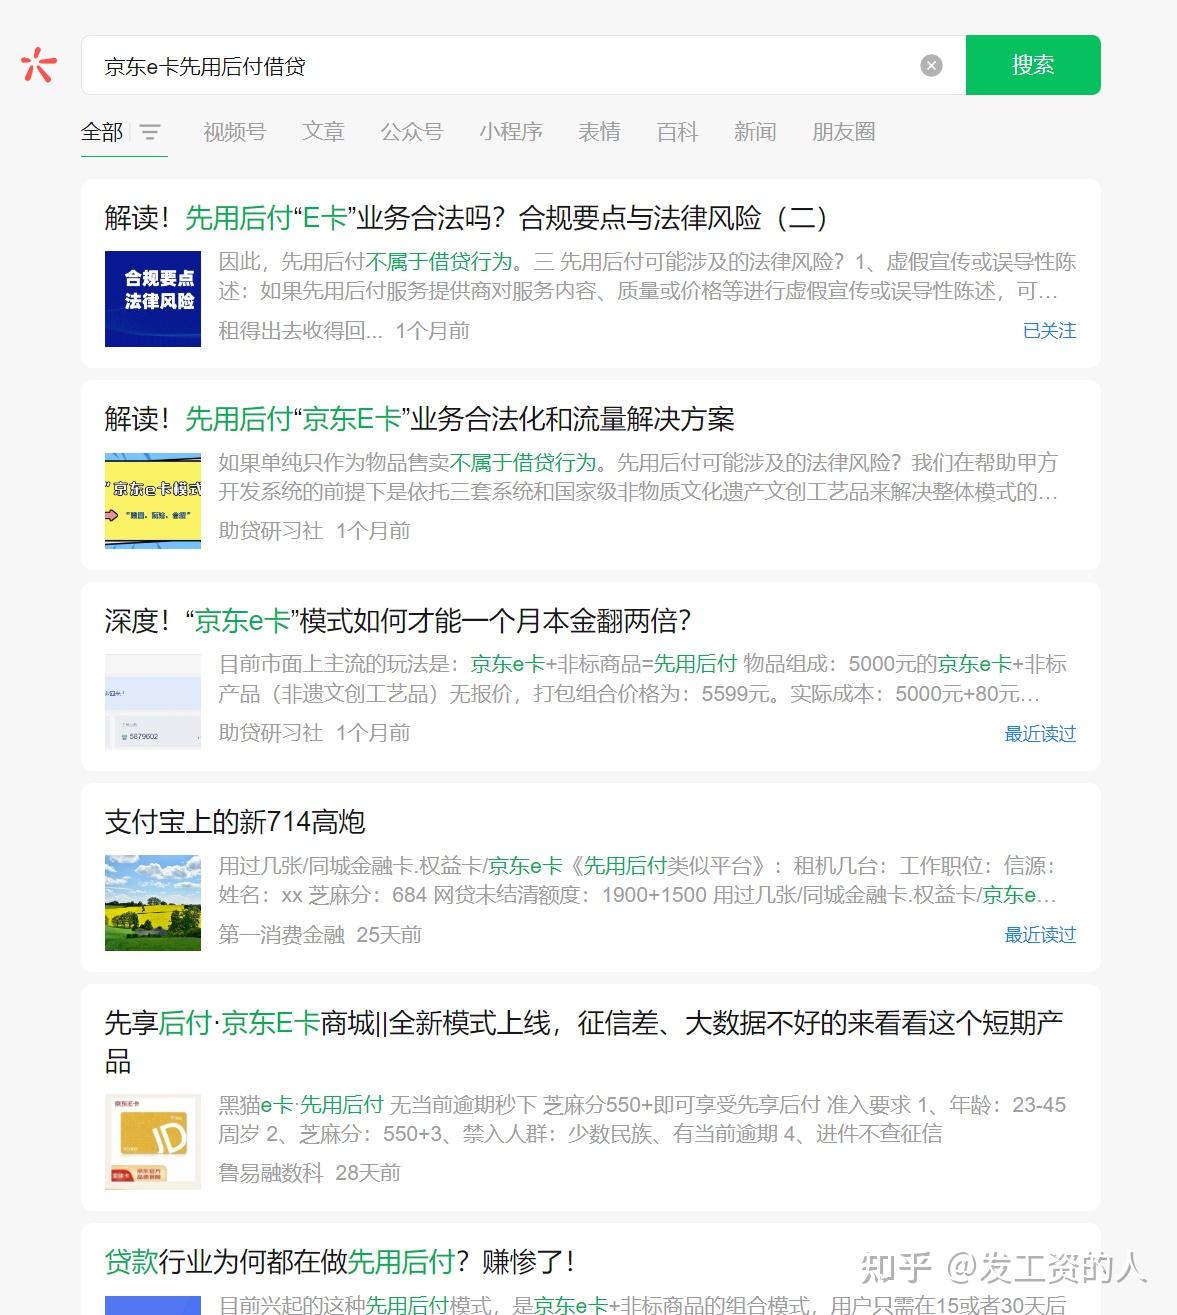Open the filter icon next to 全部
1177x1315 pixels.
[150, 132]
